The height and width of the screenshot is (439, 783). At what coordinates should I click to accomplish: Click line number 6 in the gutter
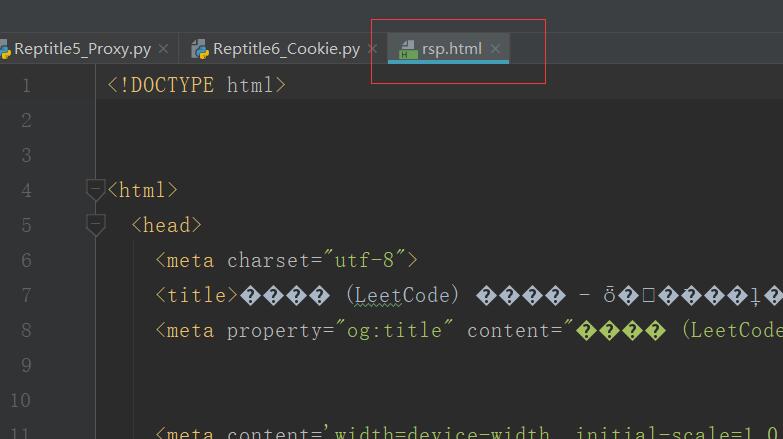[25, 260]
